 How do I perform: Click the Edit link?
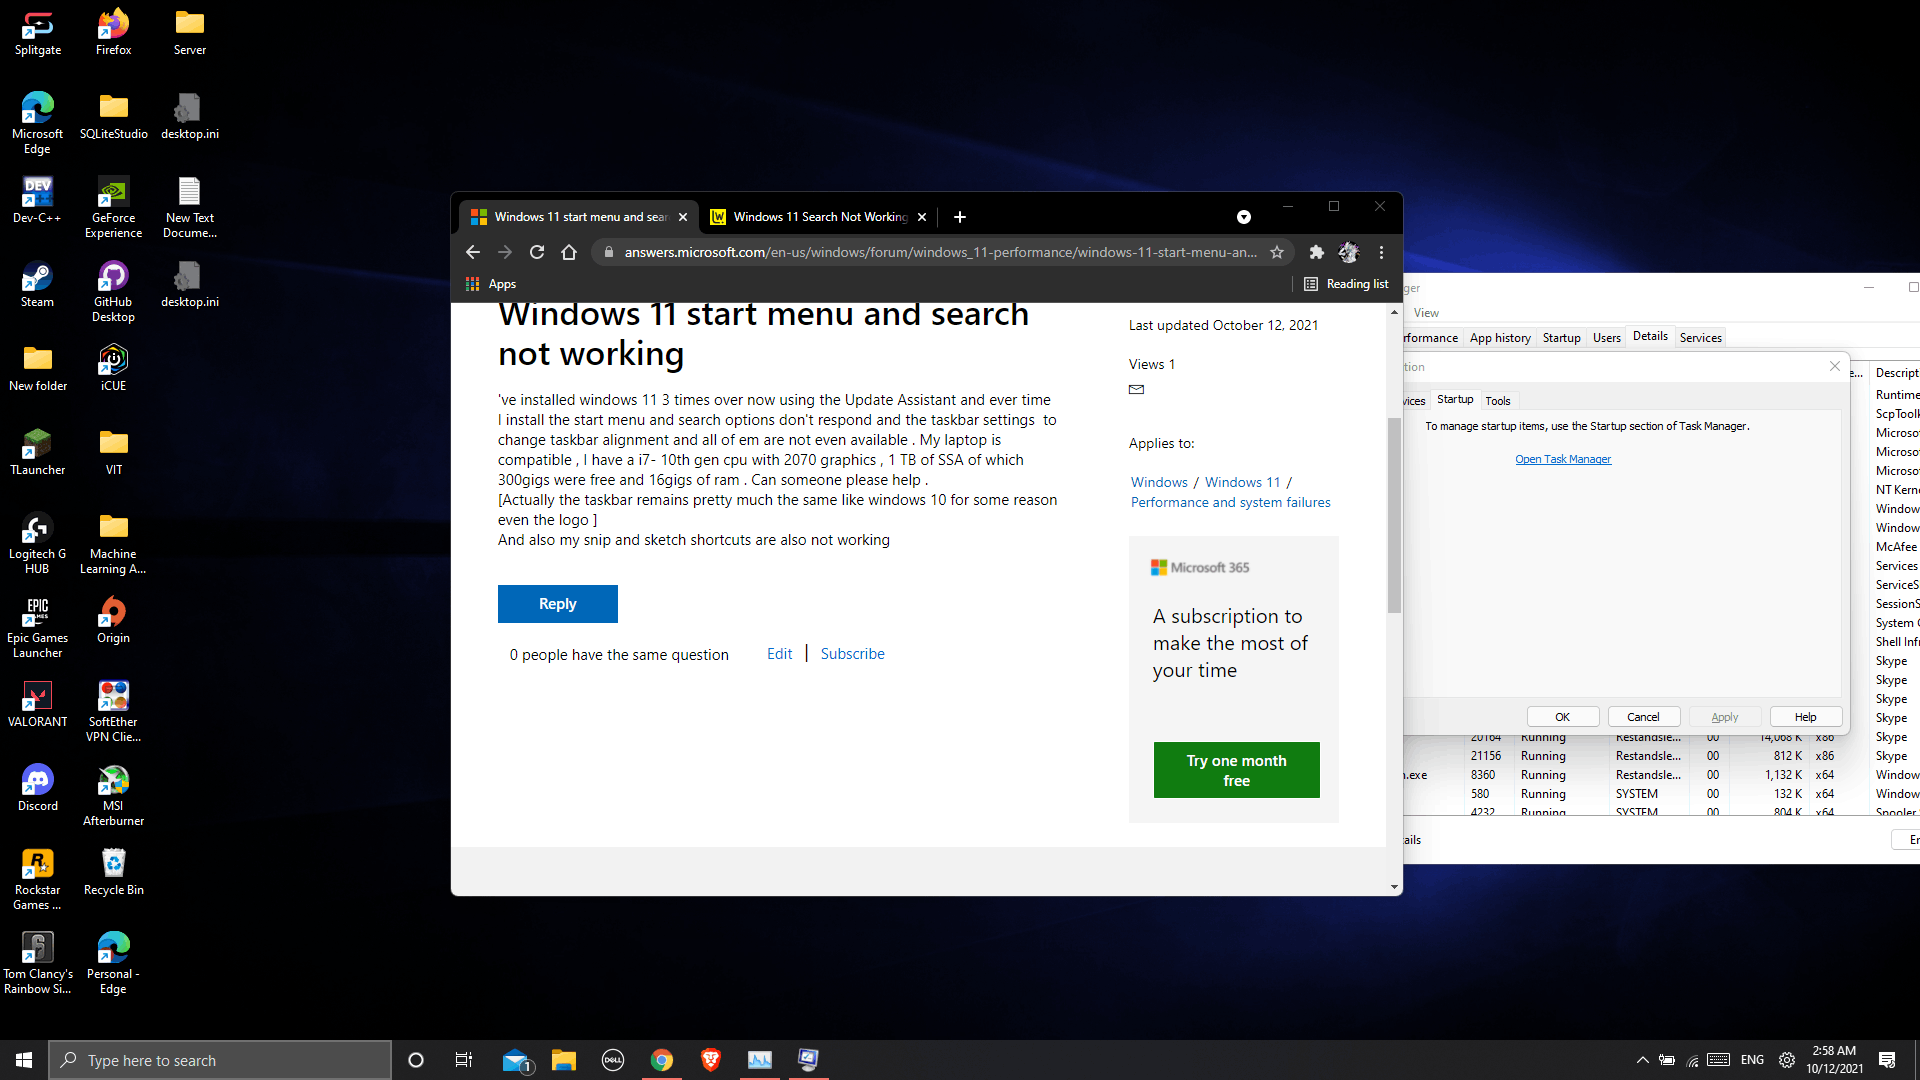(779, 654)
